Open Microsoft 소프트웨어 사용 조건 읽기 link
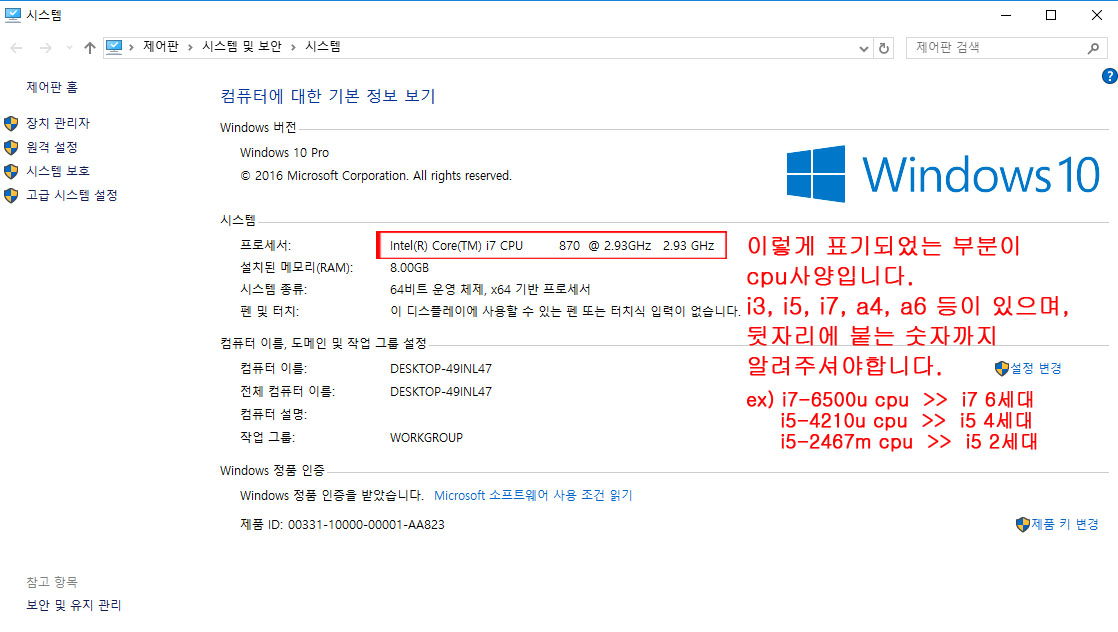The width and height of the screenshot is (1118, 632). point(533,495)
